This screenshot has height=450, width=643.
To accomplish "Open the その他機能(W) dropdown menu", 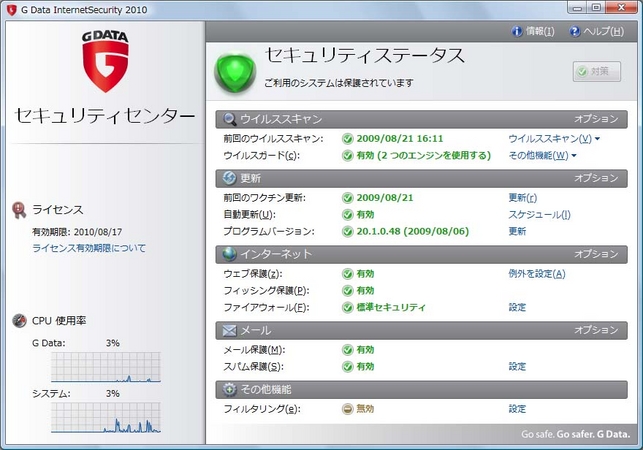I will [x=542, y=155].
